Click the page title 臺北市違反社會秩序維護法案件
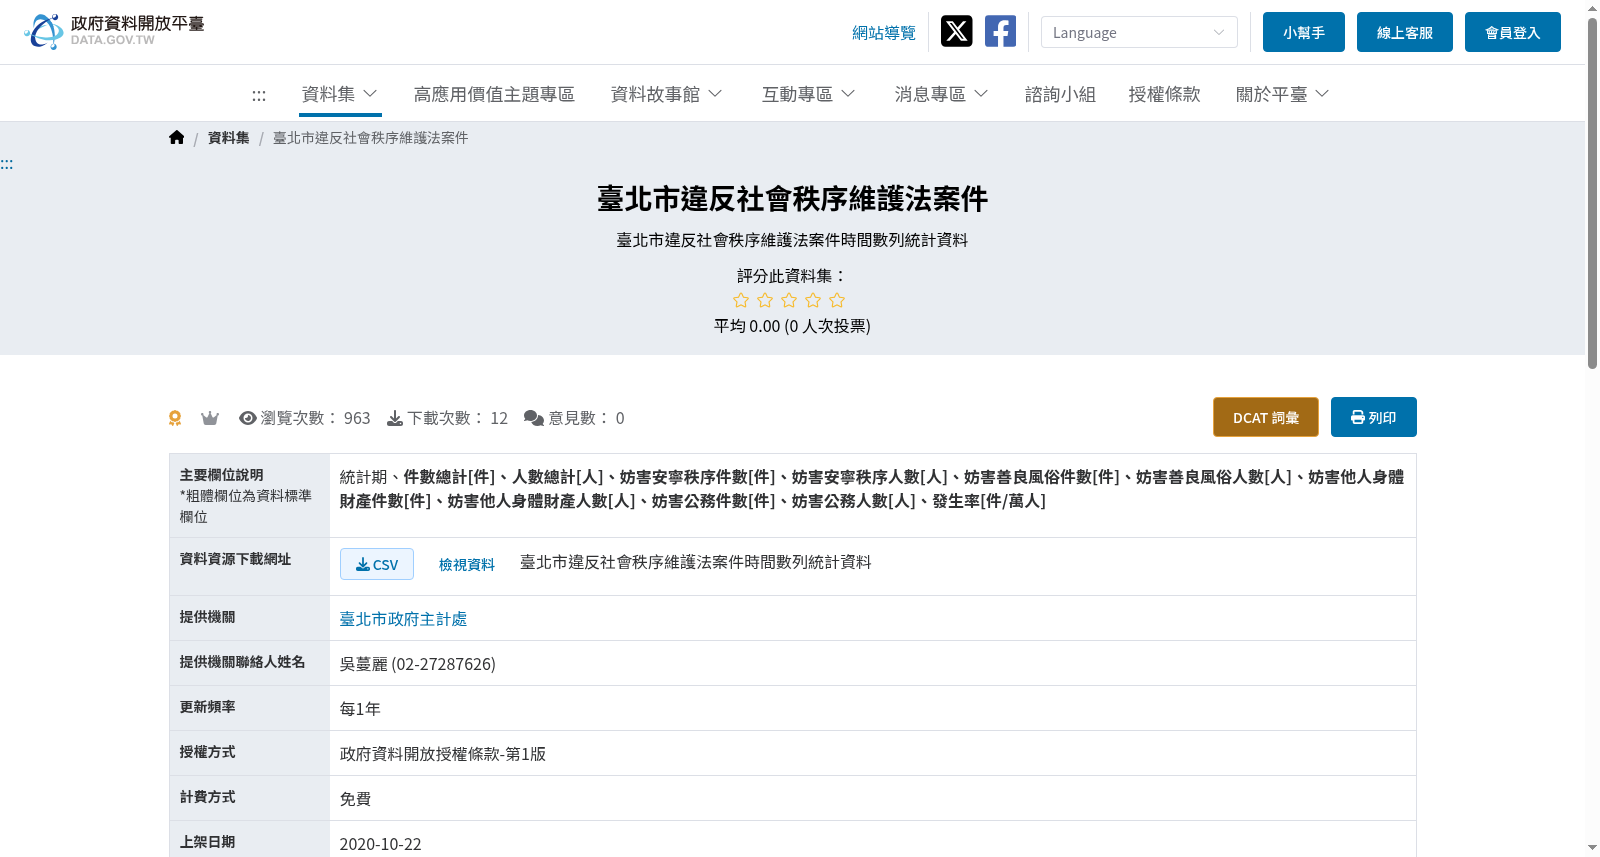The height and width of the screenshot is (857, 1600). (x=792, y=199)
